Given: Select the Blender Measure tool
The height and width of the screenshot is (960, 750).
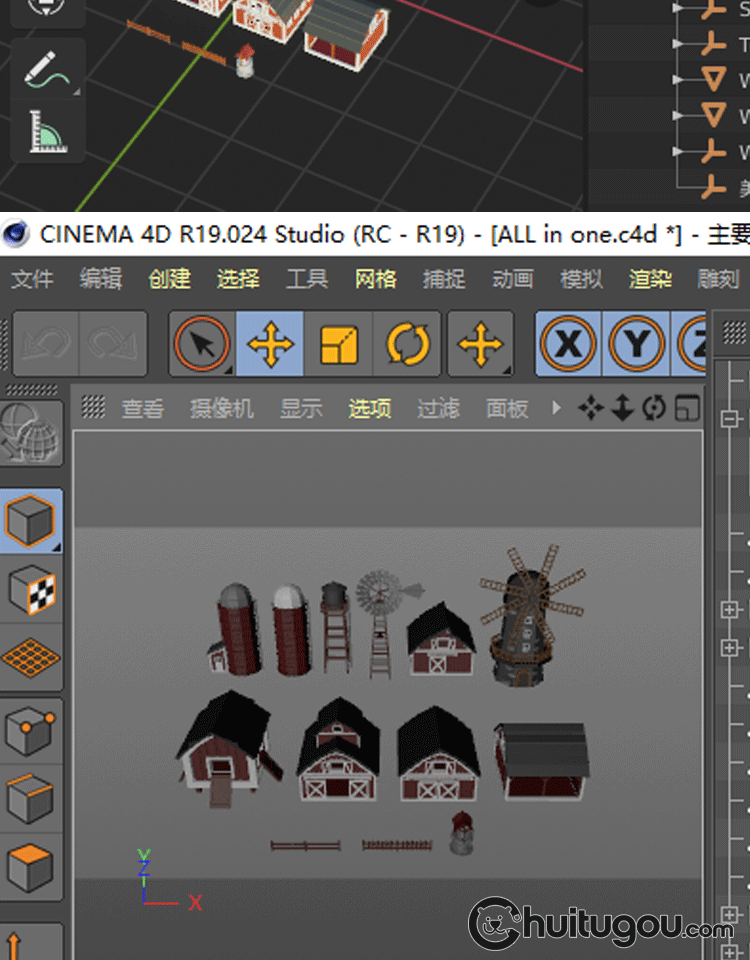Looking at the screenshot, I should [47, 131].
